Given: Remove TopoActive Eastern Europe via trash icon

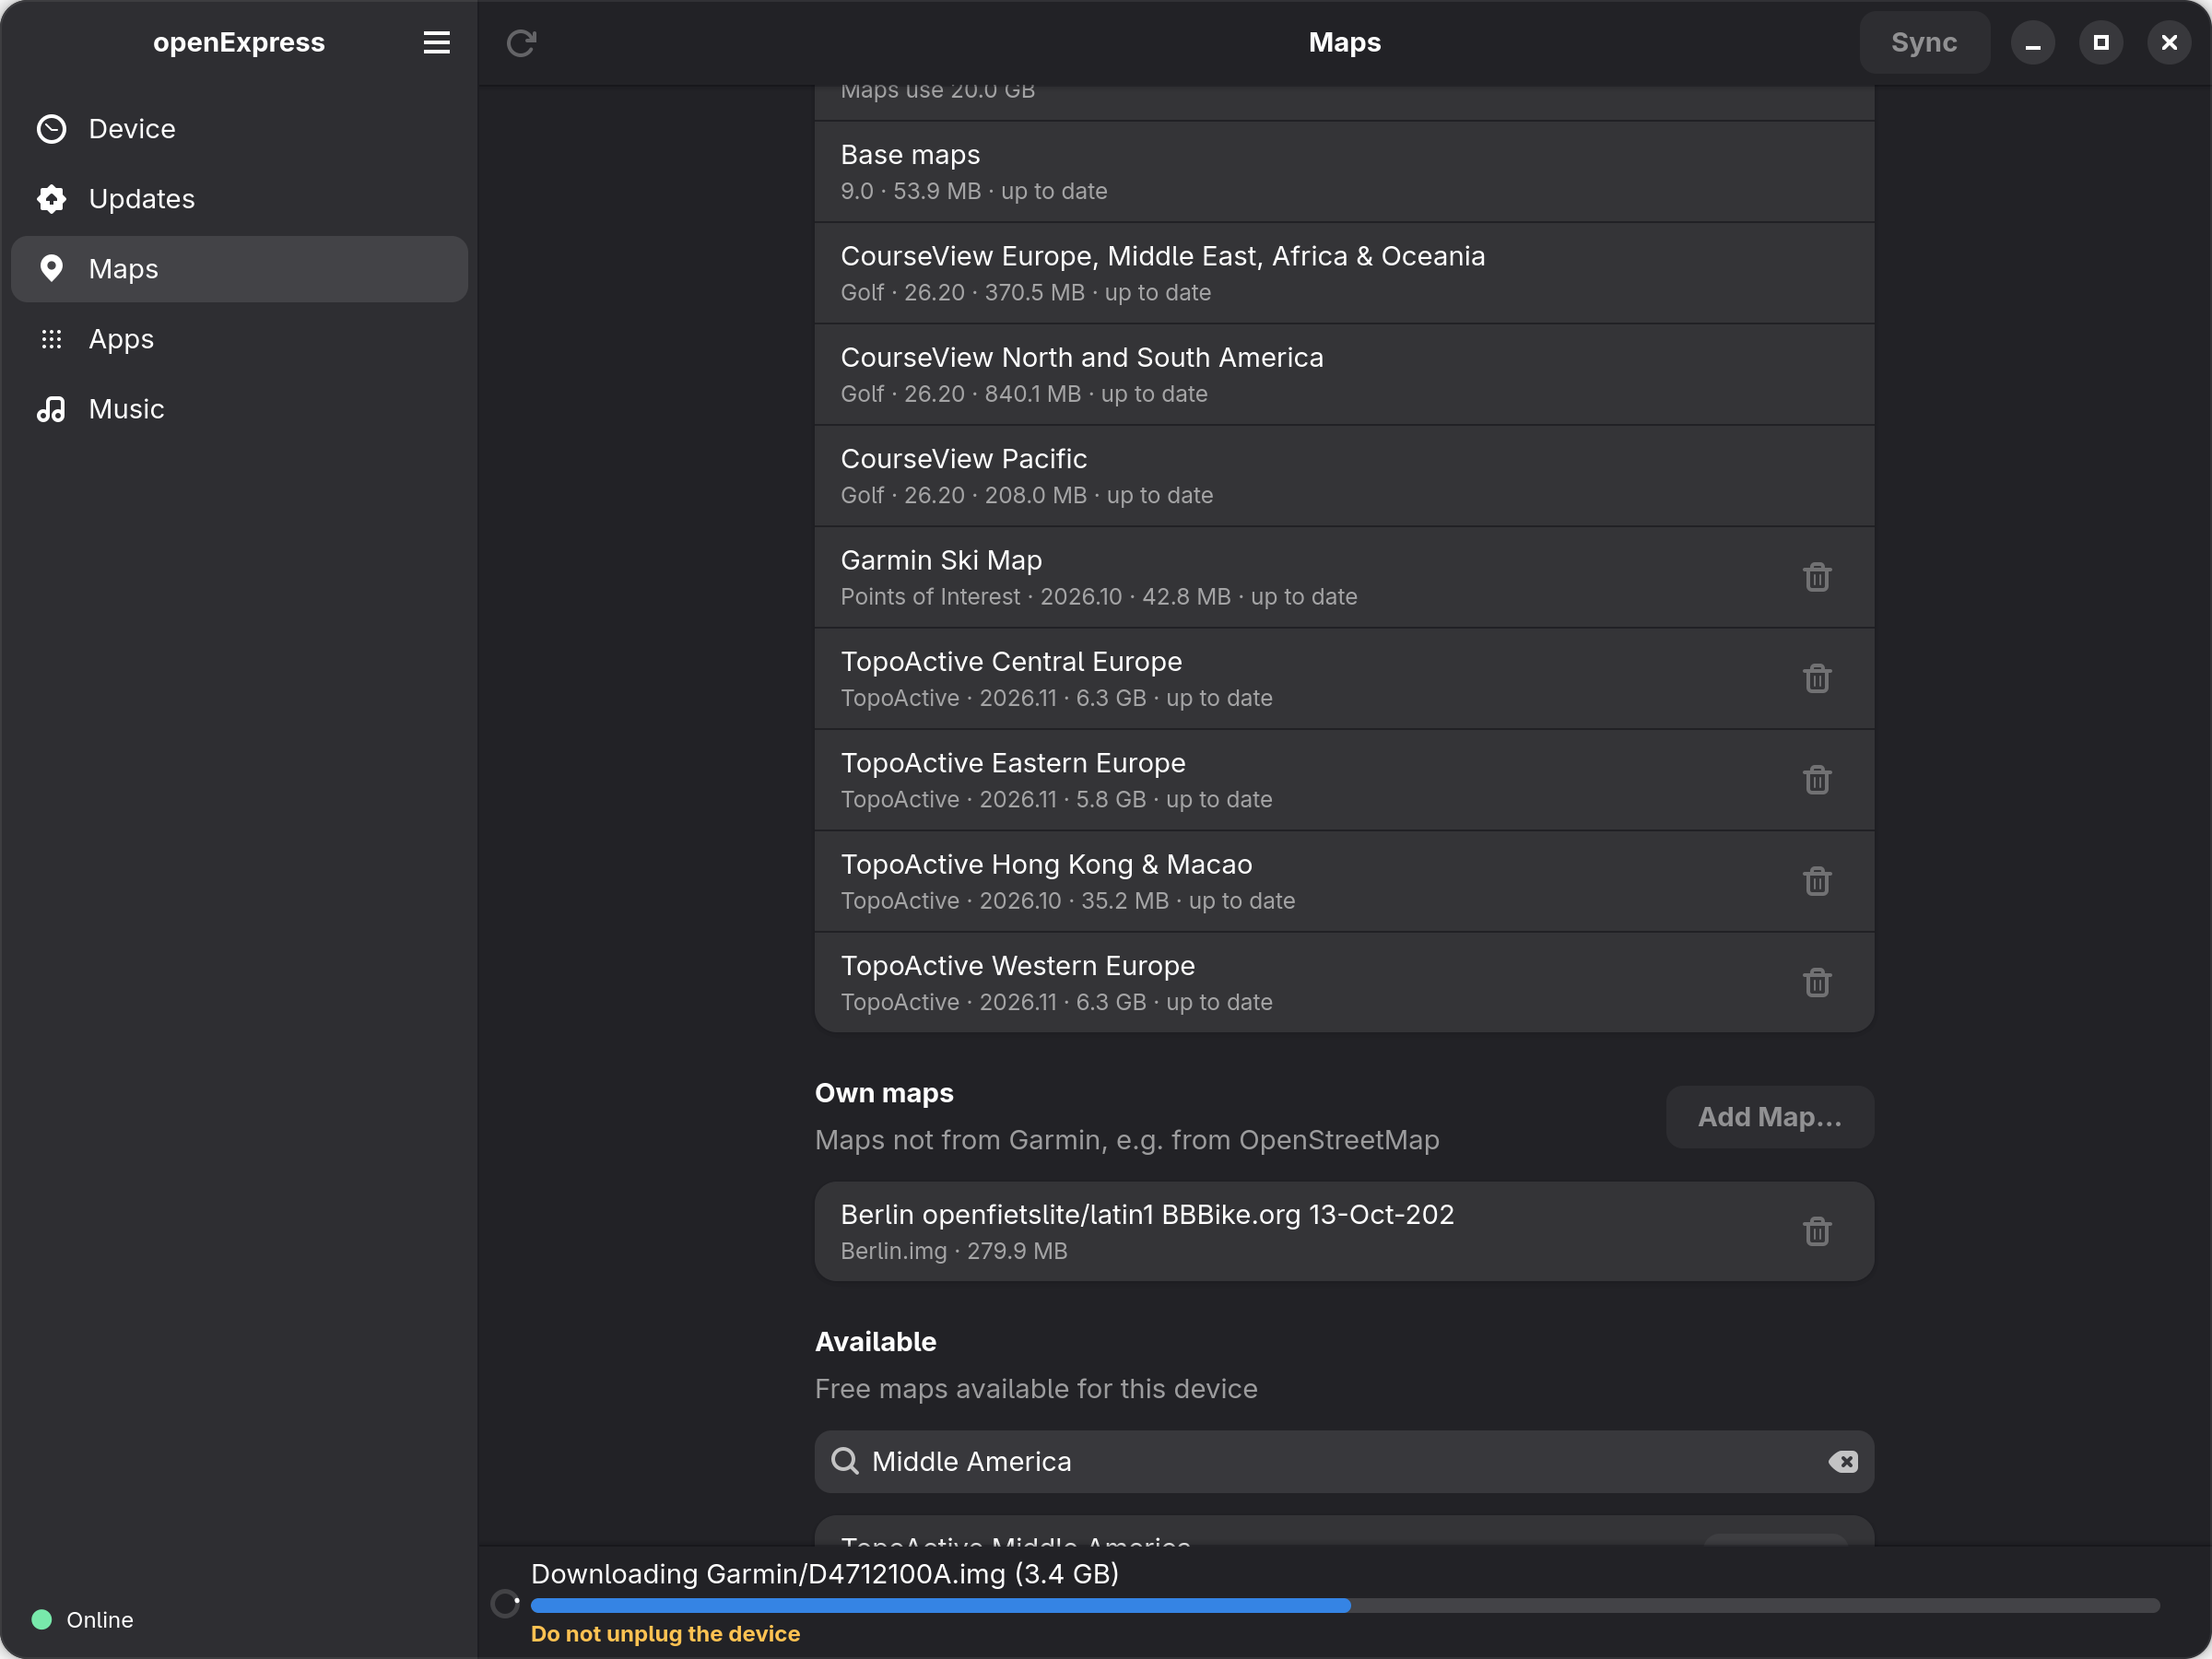Looking at the screenshot, I should 1817,780.
